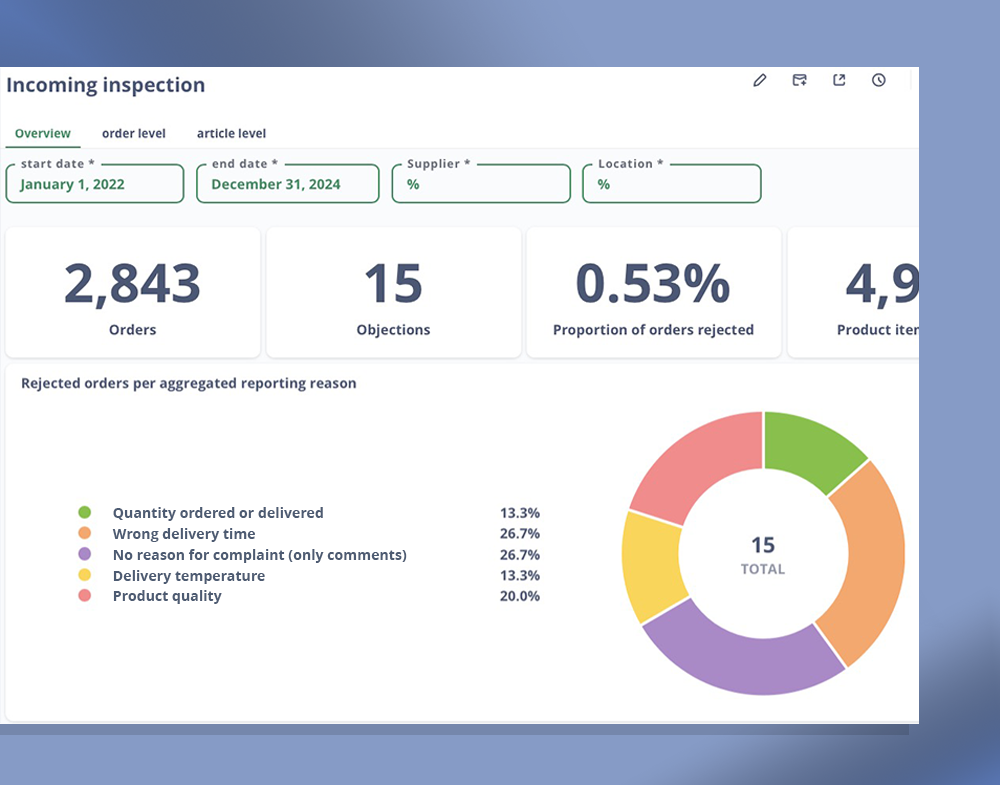1000x785 pixels.
Task: Click the green Quantity ordered legend dot
Action: (85, 512)
